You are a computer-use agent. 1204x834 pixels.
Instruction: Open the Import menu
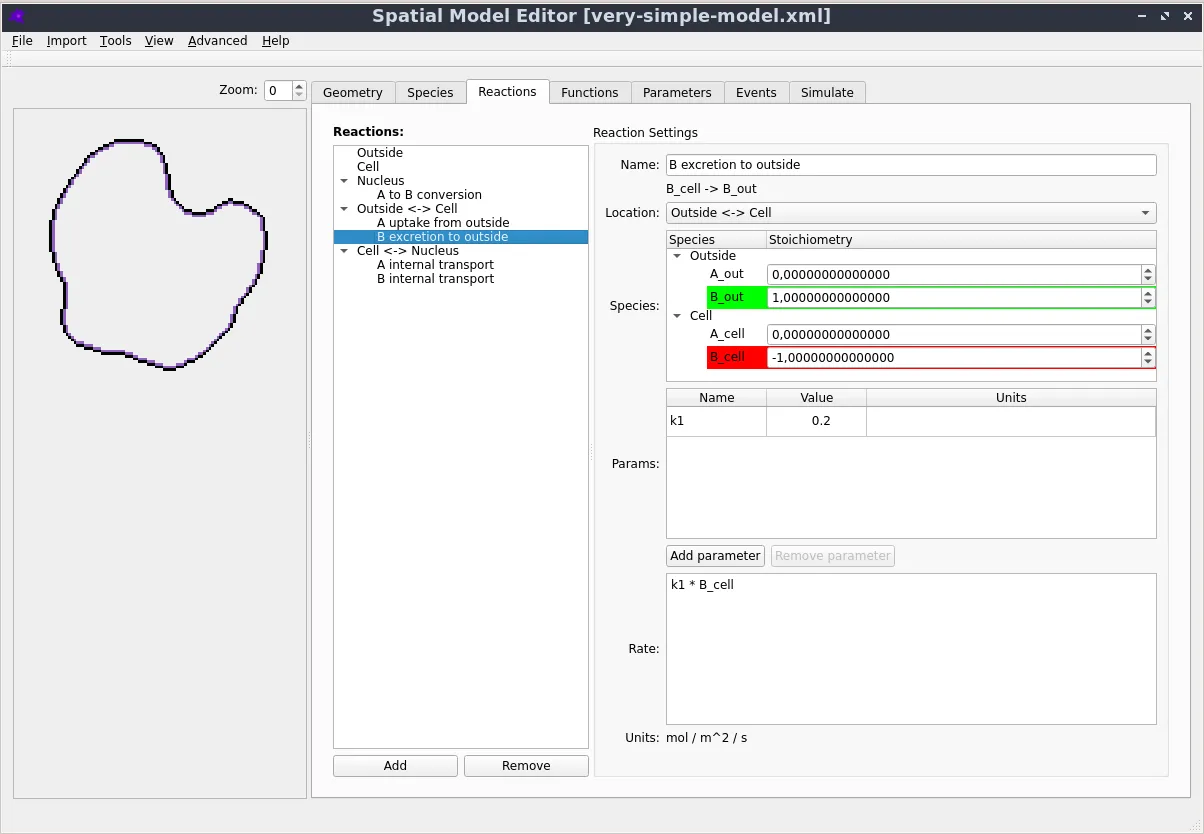(x=66, y=41)
